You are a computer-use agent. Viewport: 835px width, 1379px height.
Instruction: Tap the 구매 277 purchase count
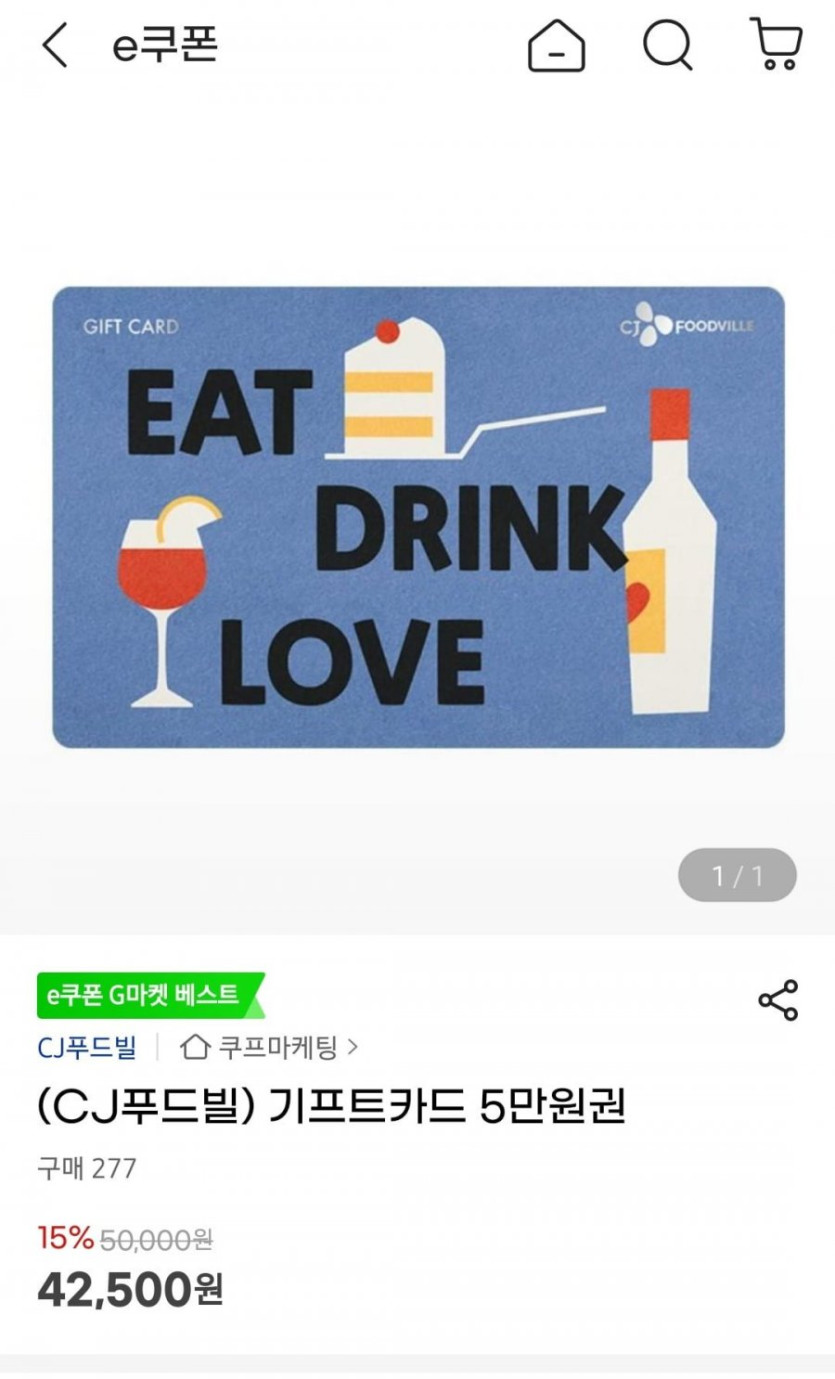click(x=87, y=1168)
